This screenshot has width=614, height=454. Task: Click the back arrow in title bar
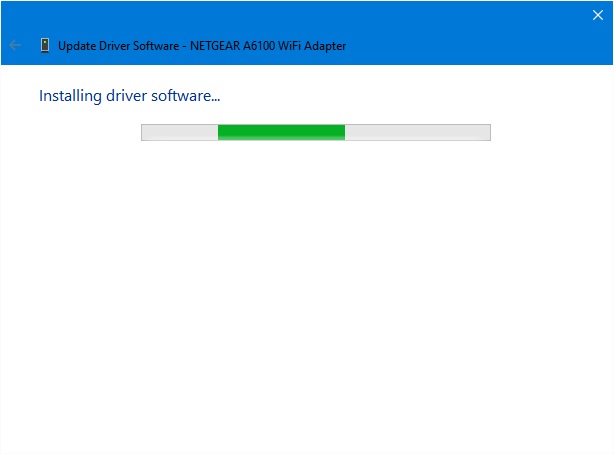15,45
